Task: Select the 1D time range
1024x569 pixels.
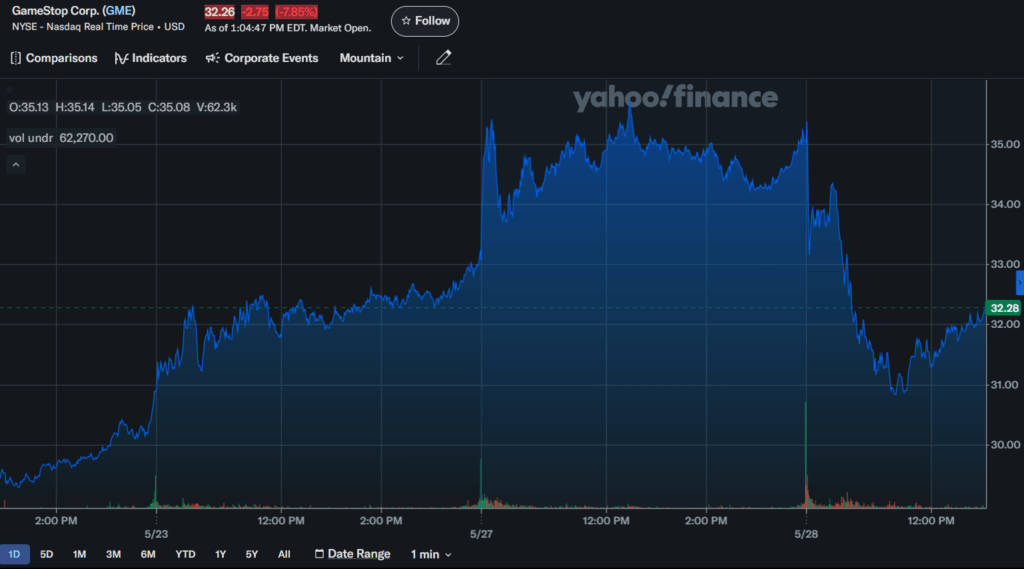Action: [x=14, y=554]
